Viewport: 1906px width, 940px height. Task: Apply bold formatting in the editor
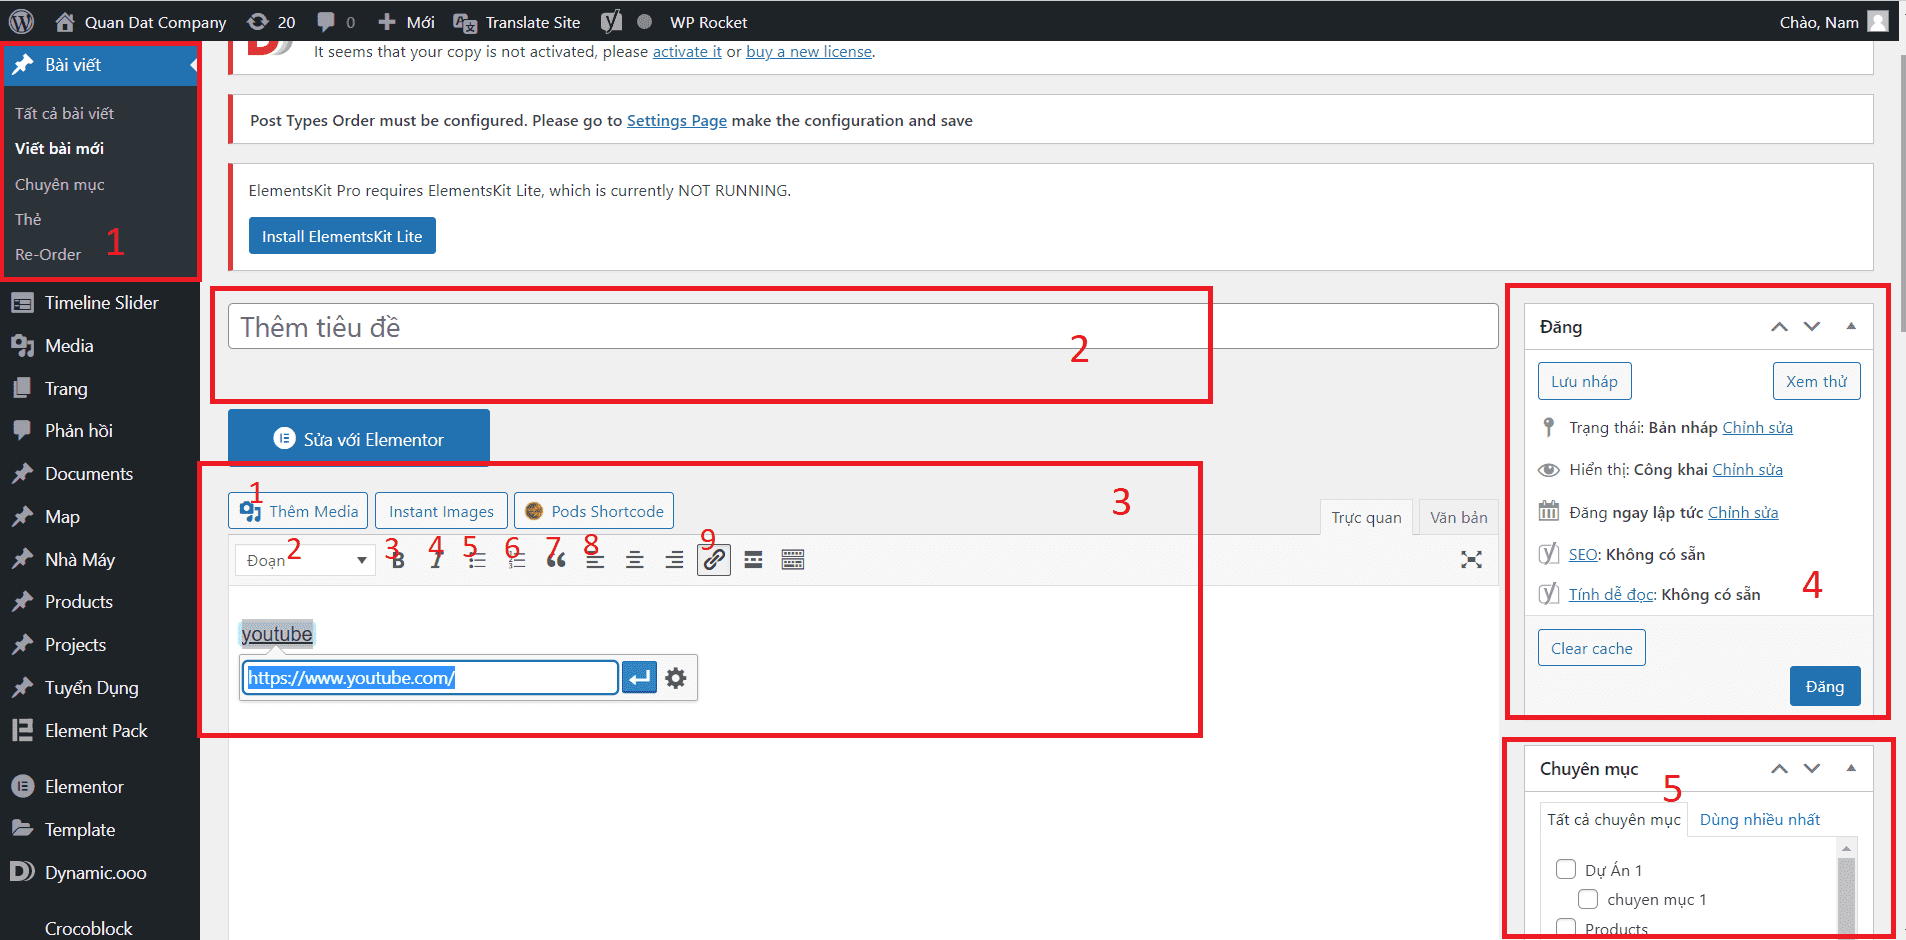tap(397, 559)
